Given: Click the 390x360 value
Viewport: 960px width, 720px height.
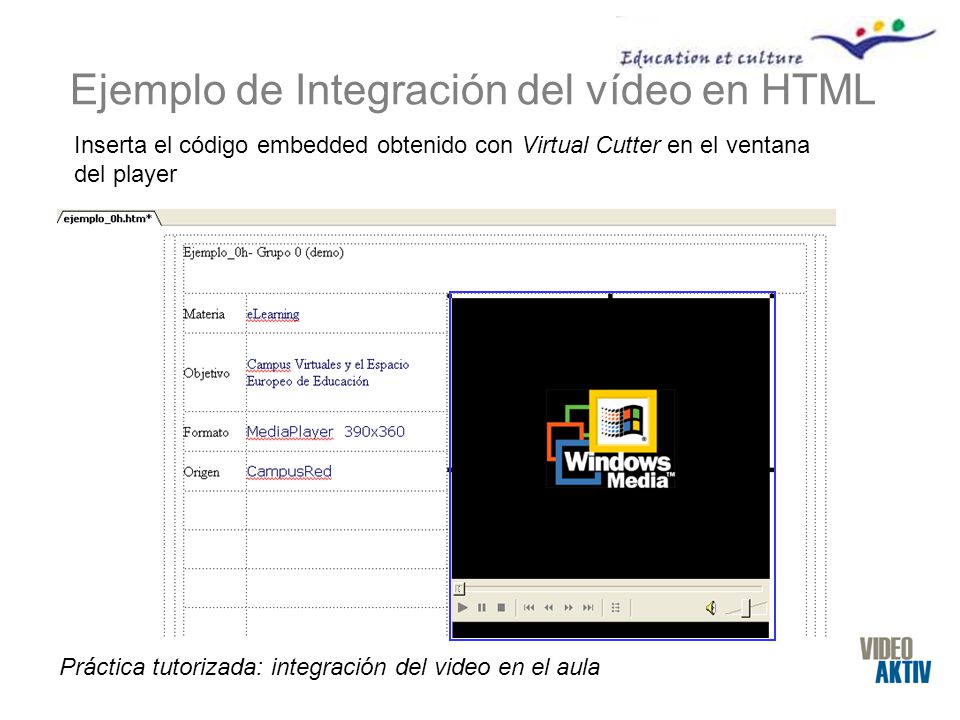Looking at the screenshot, I should pos(374,432).
